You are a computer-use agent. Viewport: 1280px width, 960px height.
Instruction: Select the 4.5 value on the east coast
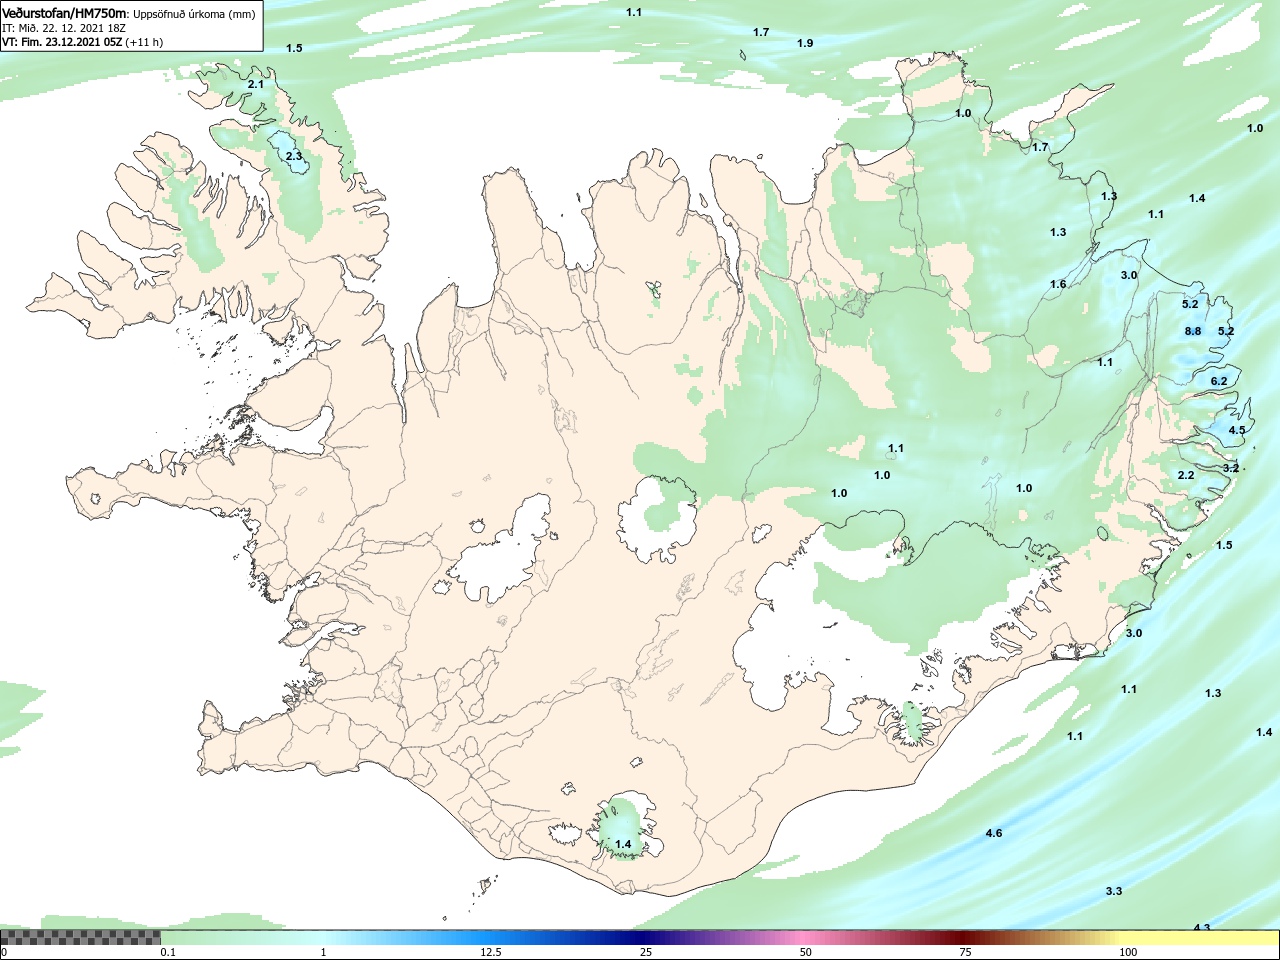pyautogui.click(x=1237, y=431)
